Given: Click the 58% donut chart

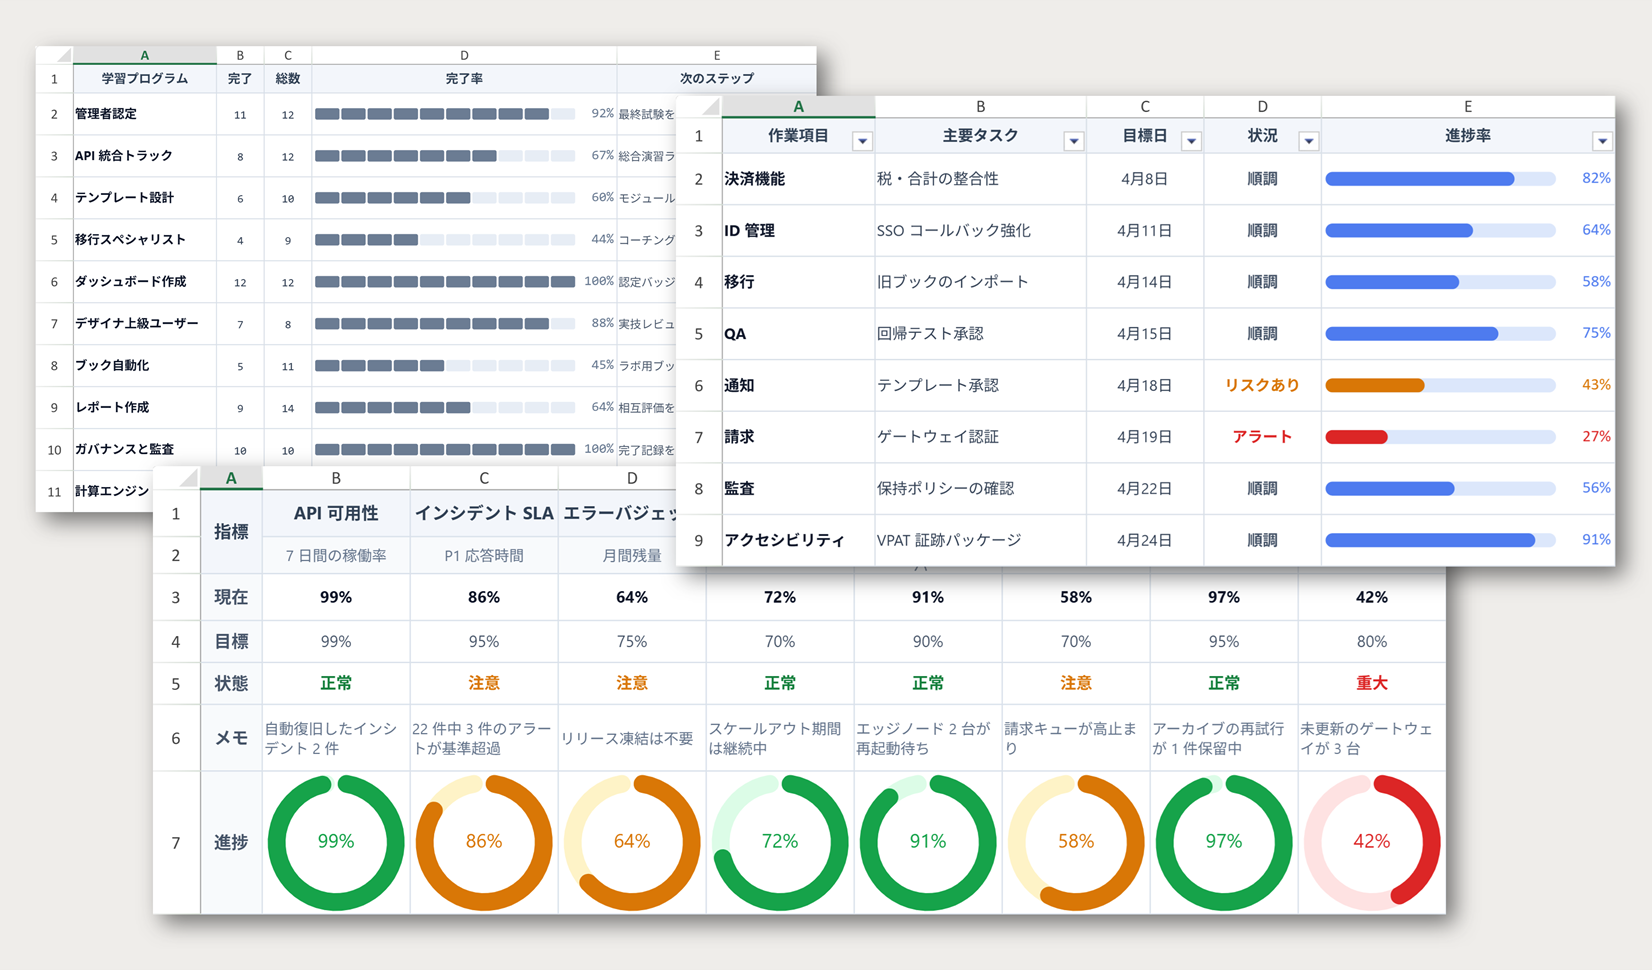Looking at the screenshot, I should (1076, 842).
